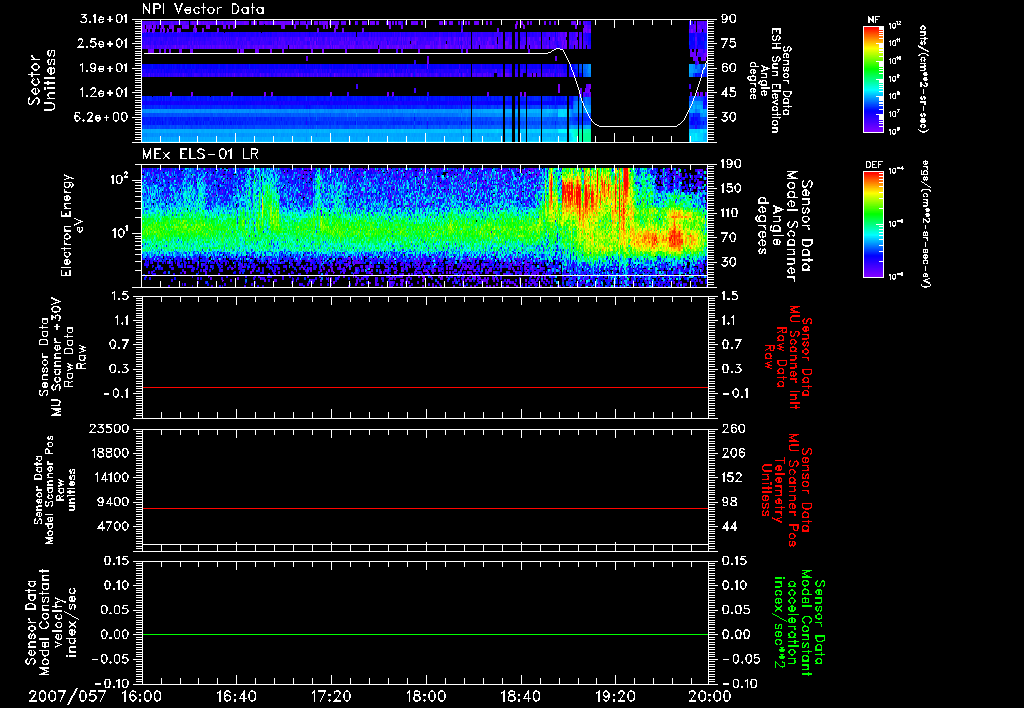Screen dimensions: 1024x708
Task: Click the '1.9e+01' sector tick value
Action: point(104,68)
